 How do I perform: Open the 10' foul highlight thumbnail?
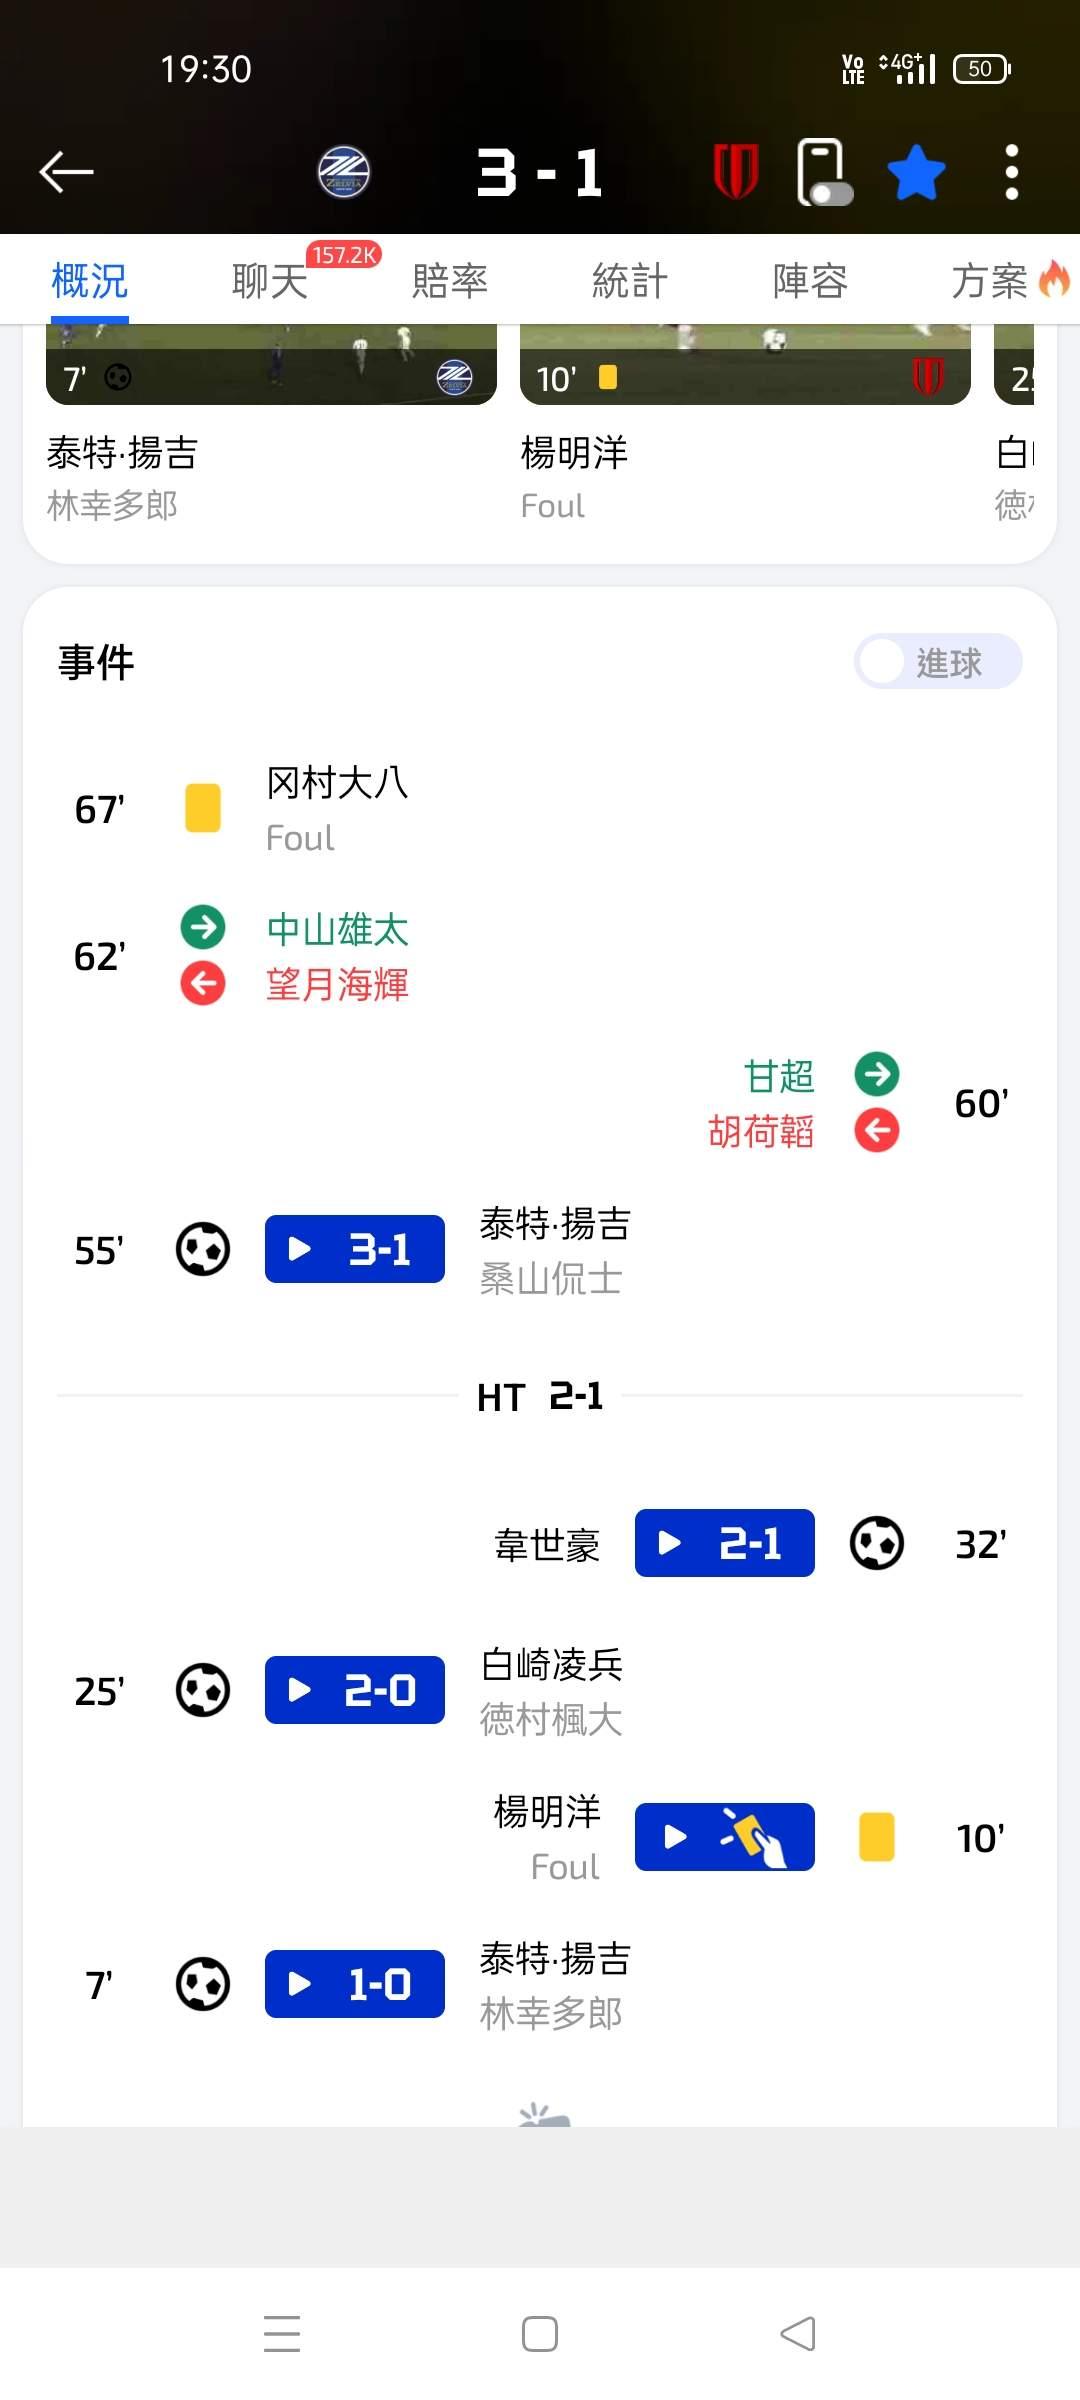coord(745,366)
